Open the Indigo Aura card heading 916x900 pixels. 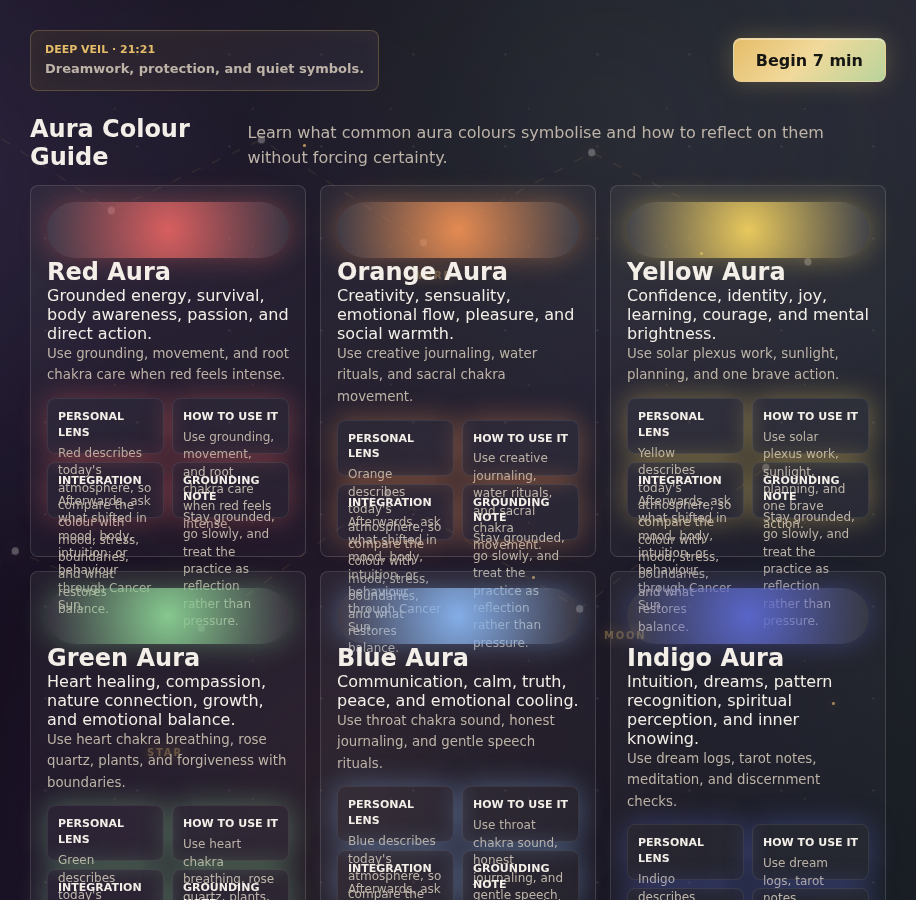pyautogui.click(x=705, y=658)
